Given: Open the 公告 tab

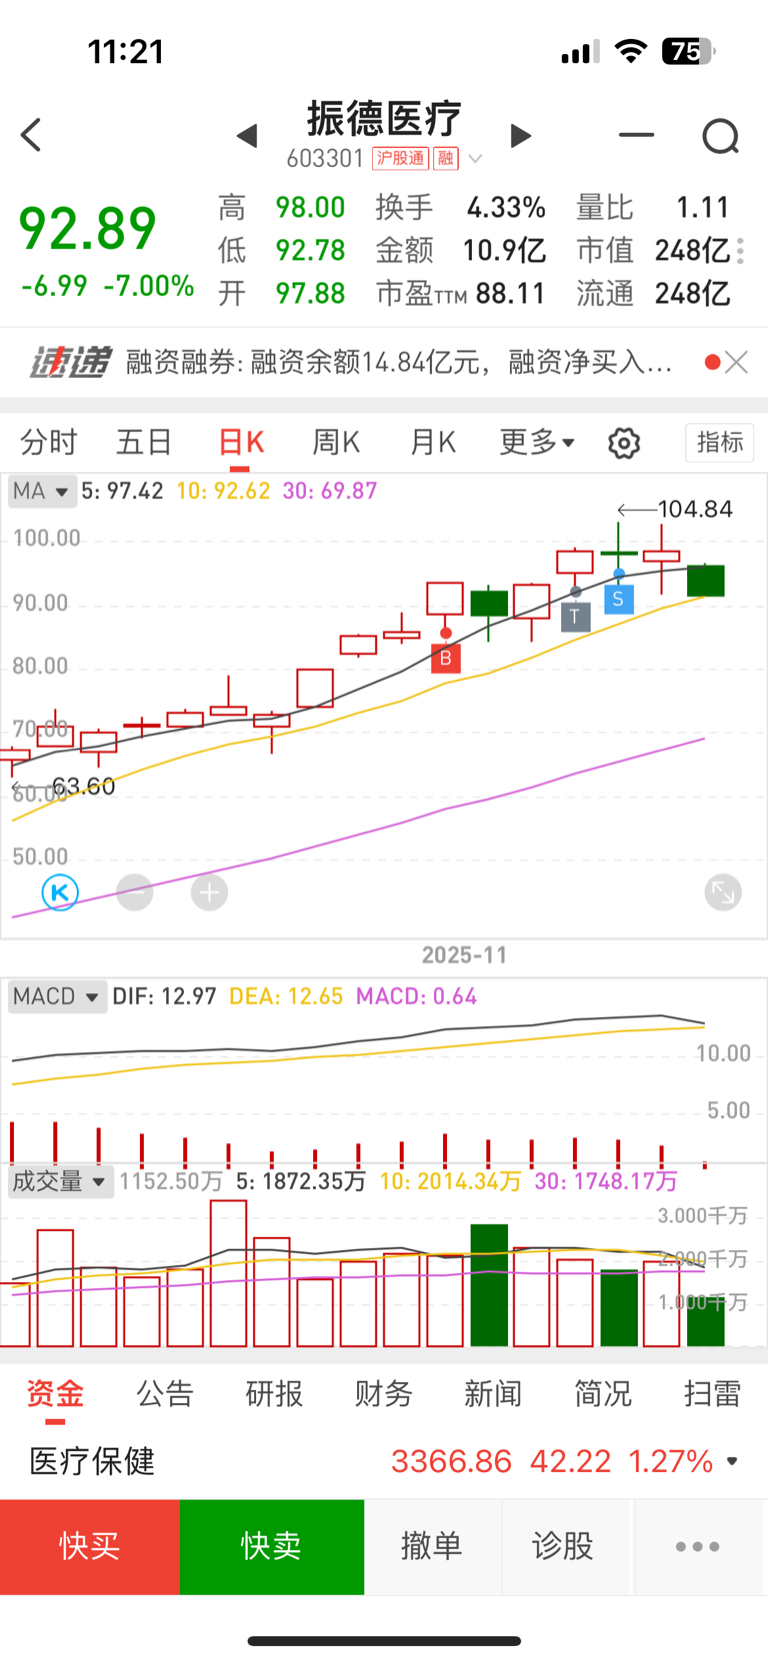Looking at the screenshot, I should (165, 1393).
